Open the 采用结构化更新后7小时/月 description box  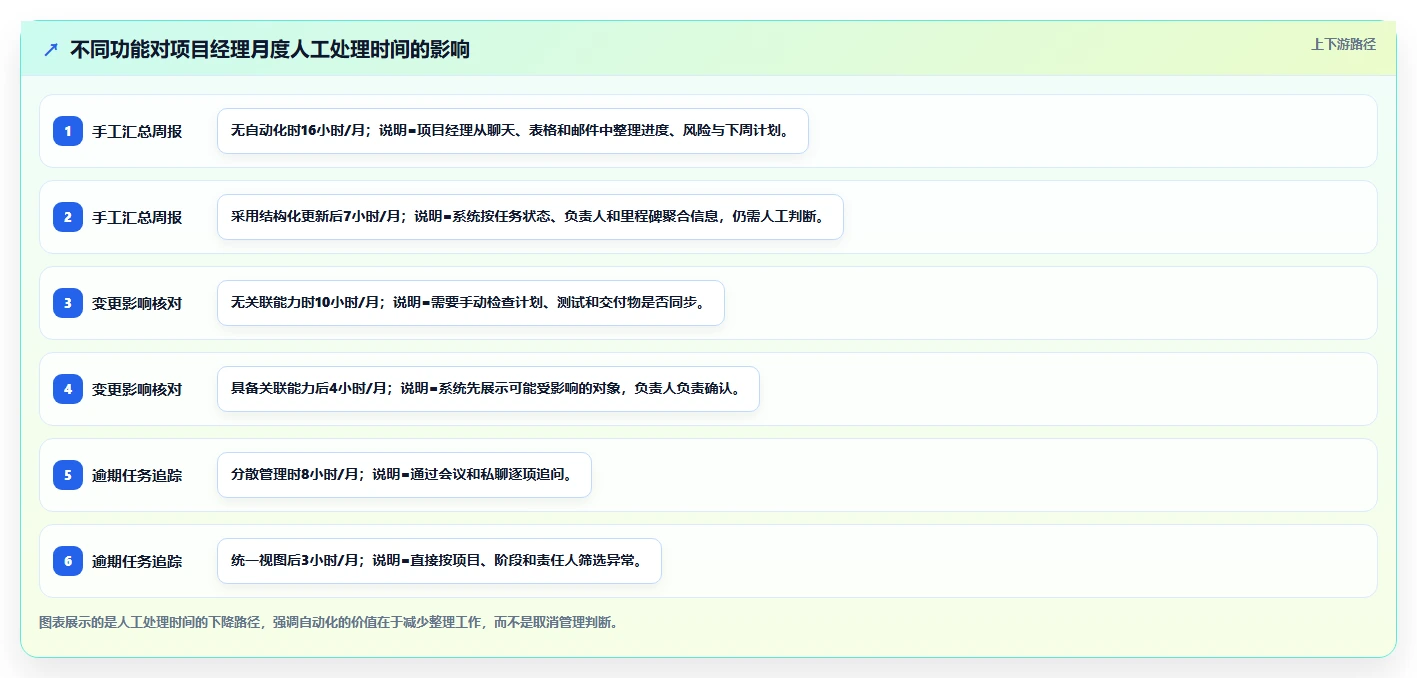tap(530, 217)
